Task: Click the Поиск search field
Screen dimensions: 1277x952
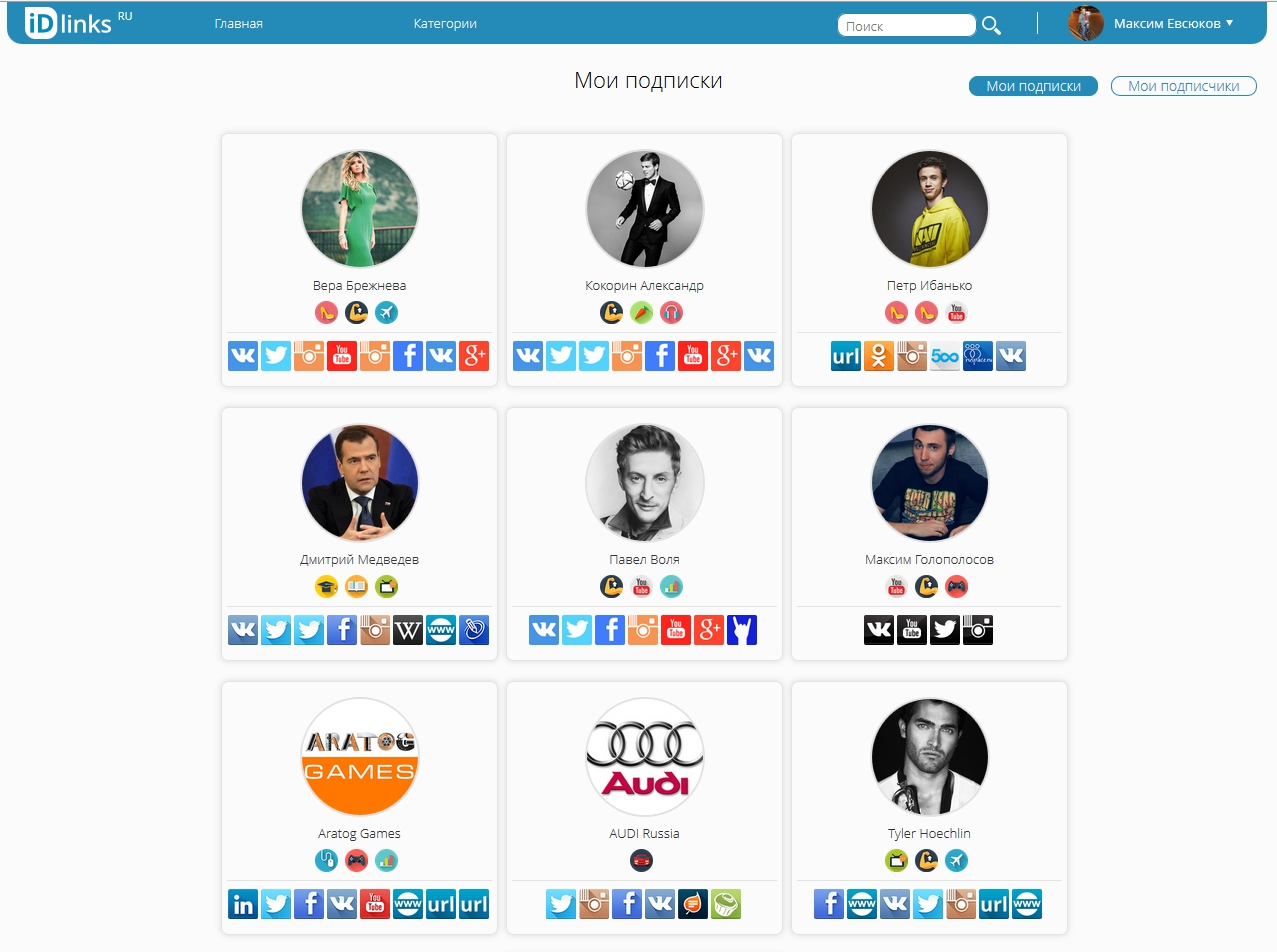Action: pyautogui.click(x=907, y=26)
